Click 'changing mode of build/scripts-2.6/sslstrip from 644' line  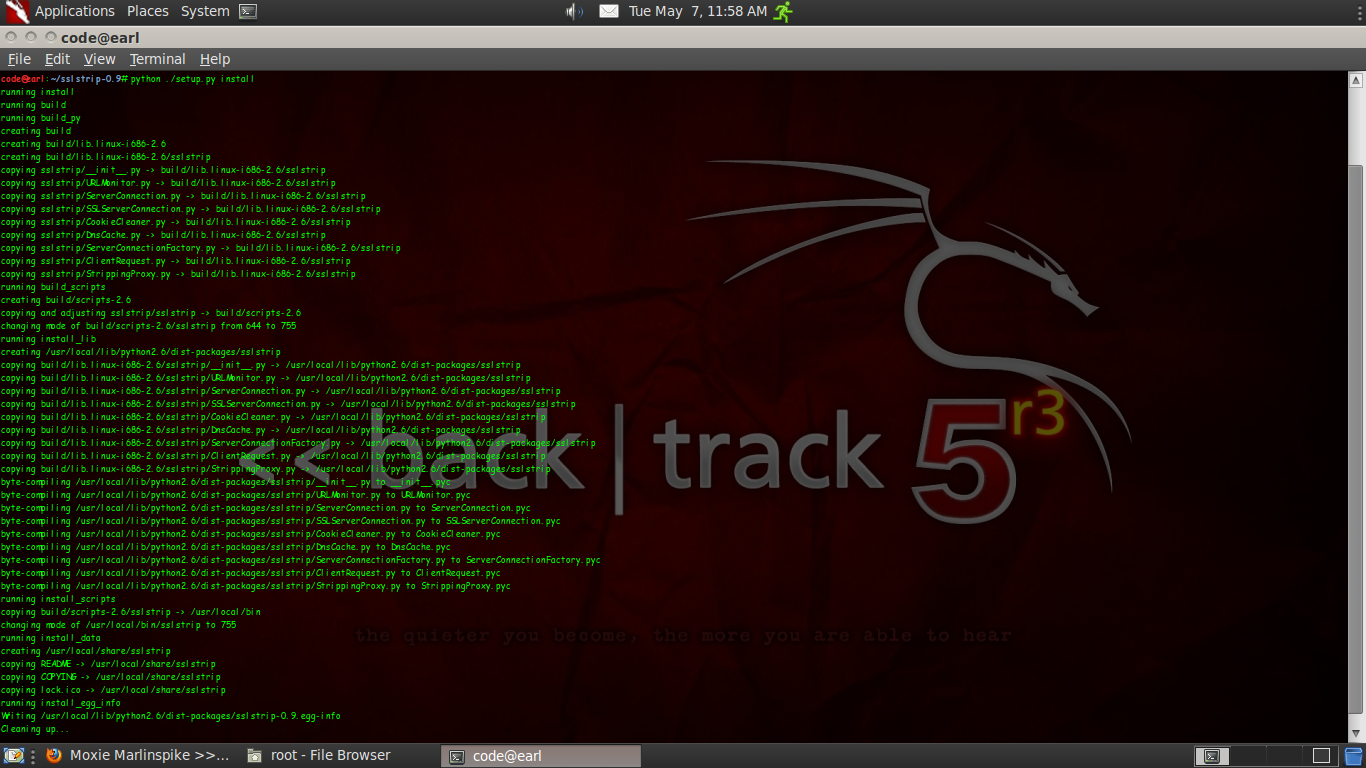148,326
